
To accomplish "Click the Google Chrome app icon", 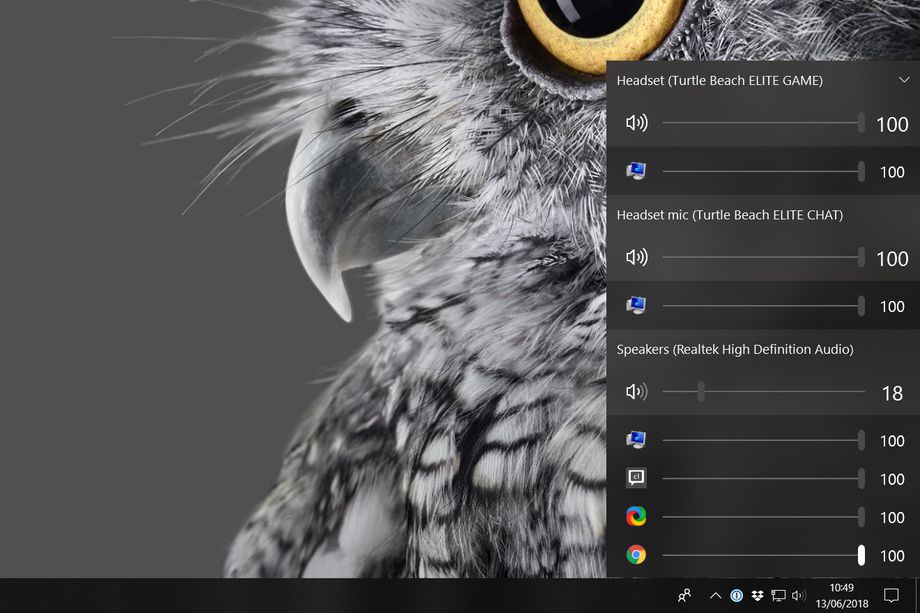I will [x=636, y=555].
